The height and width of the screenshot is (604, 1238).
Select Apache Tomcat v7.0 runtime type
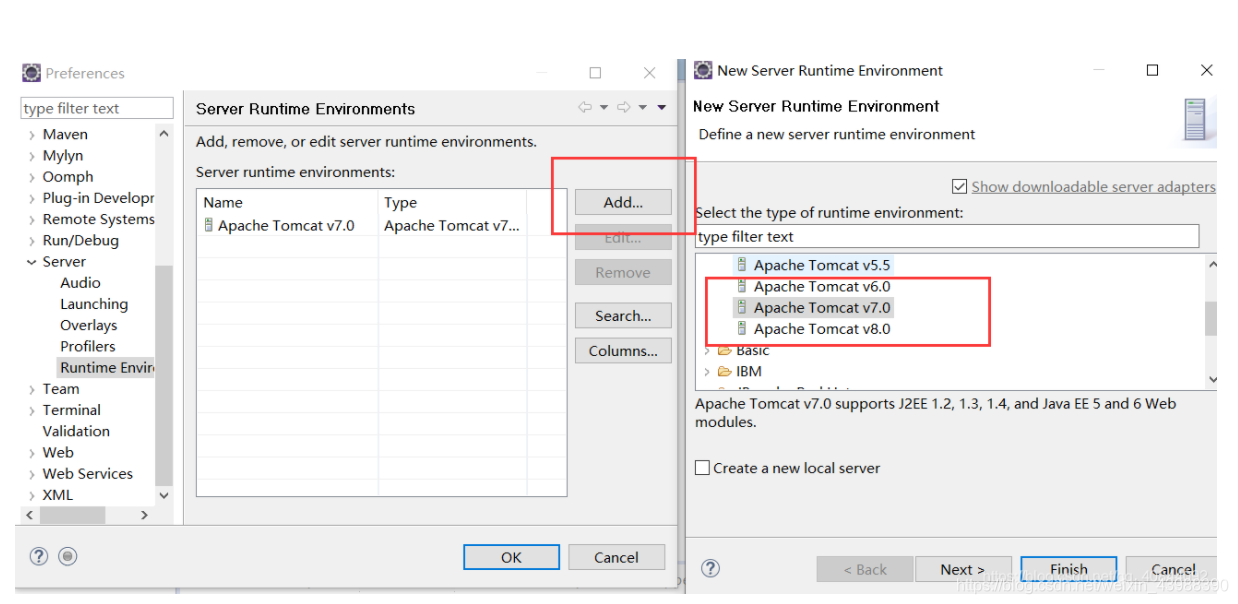[x=822, y=308]
